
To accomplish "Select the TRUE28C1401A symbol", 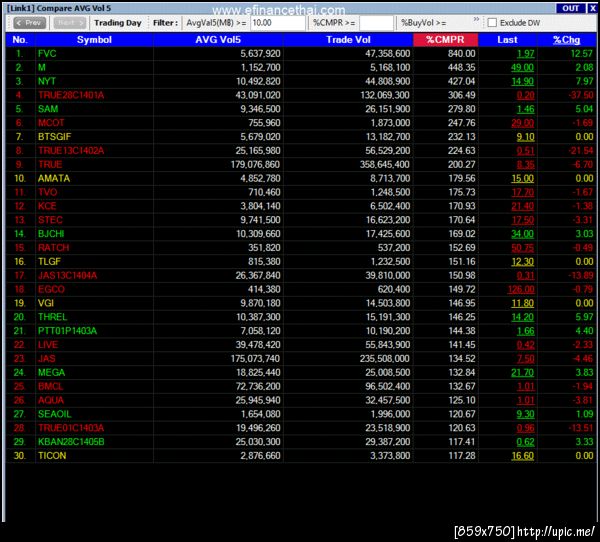I will point(71,95).
